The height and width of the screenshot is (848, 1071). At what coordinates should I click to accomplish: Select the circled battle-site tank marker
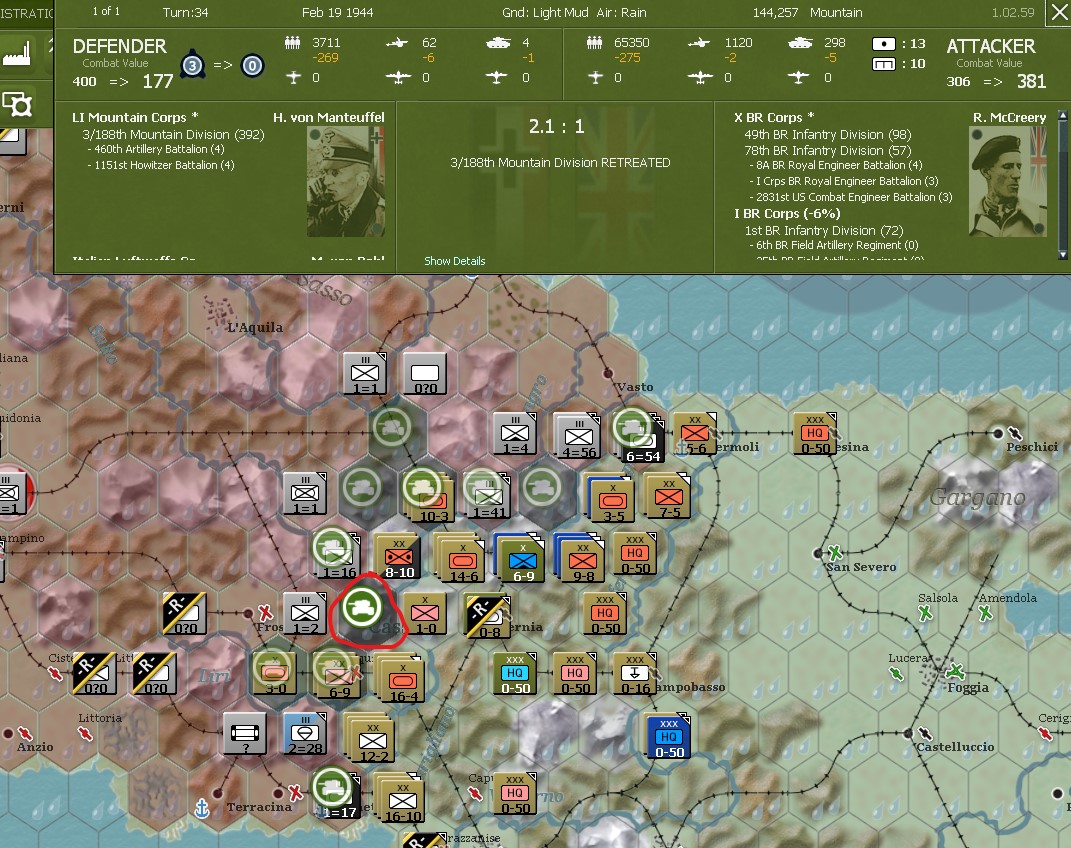362,606
